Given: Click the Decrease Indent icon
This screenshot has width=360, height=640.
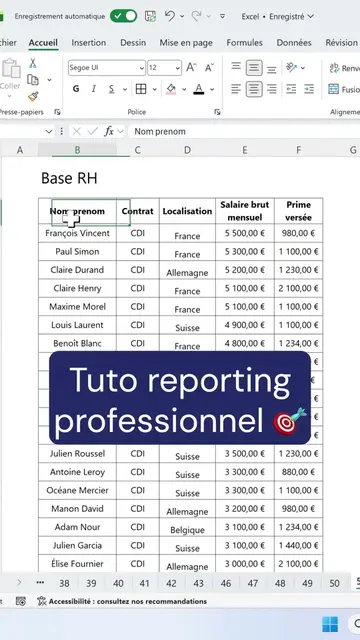Looking at the screenshot, I should pos(291,89).
